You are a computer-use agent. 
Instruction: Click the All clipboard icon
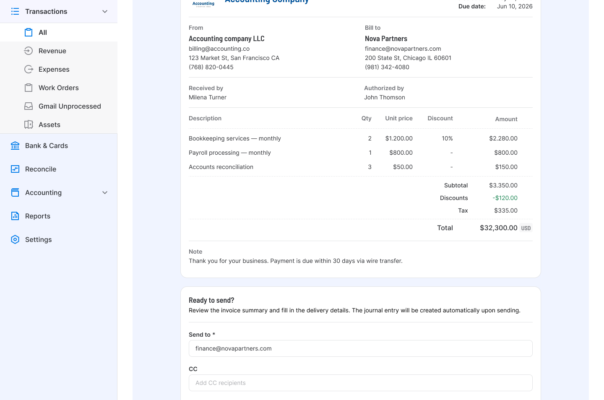pyautogui.click(x=29, y=32)
